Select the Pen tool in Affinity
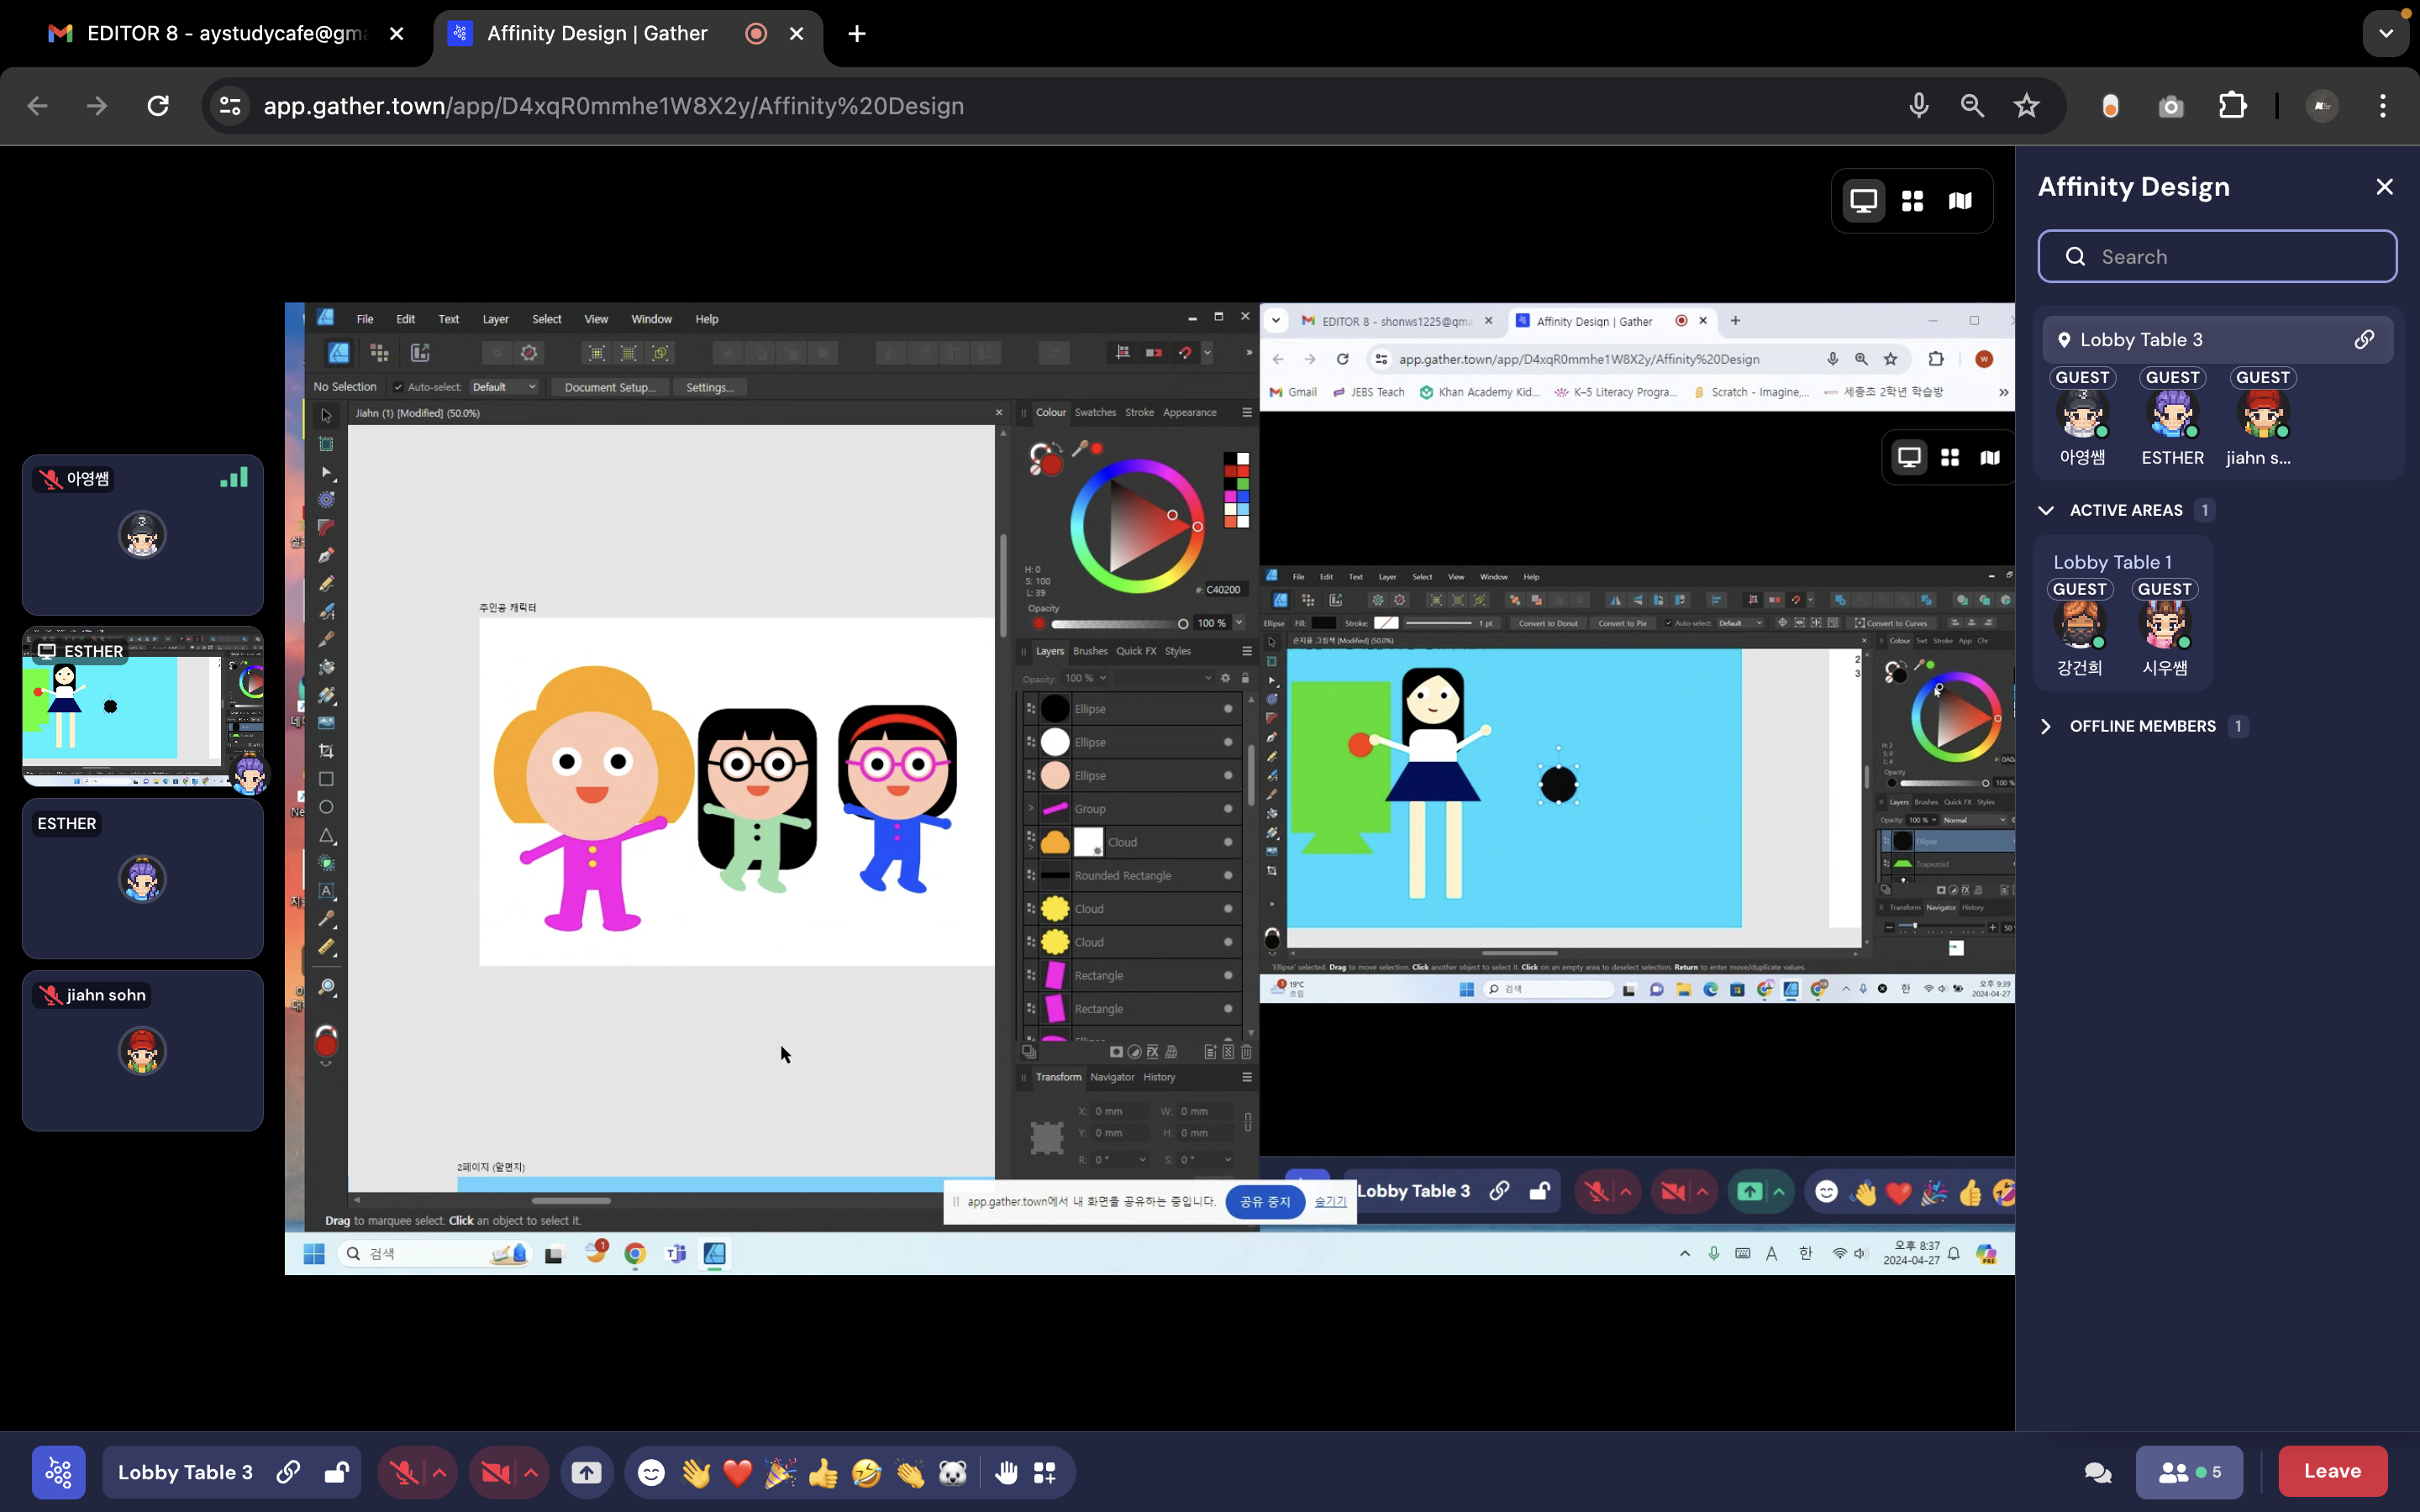2420x1512 pixels. click(326, 555)
